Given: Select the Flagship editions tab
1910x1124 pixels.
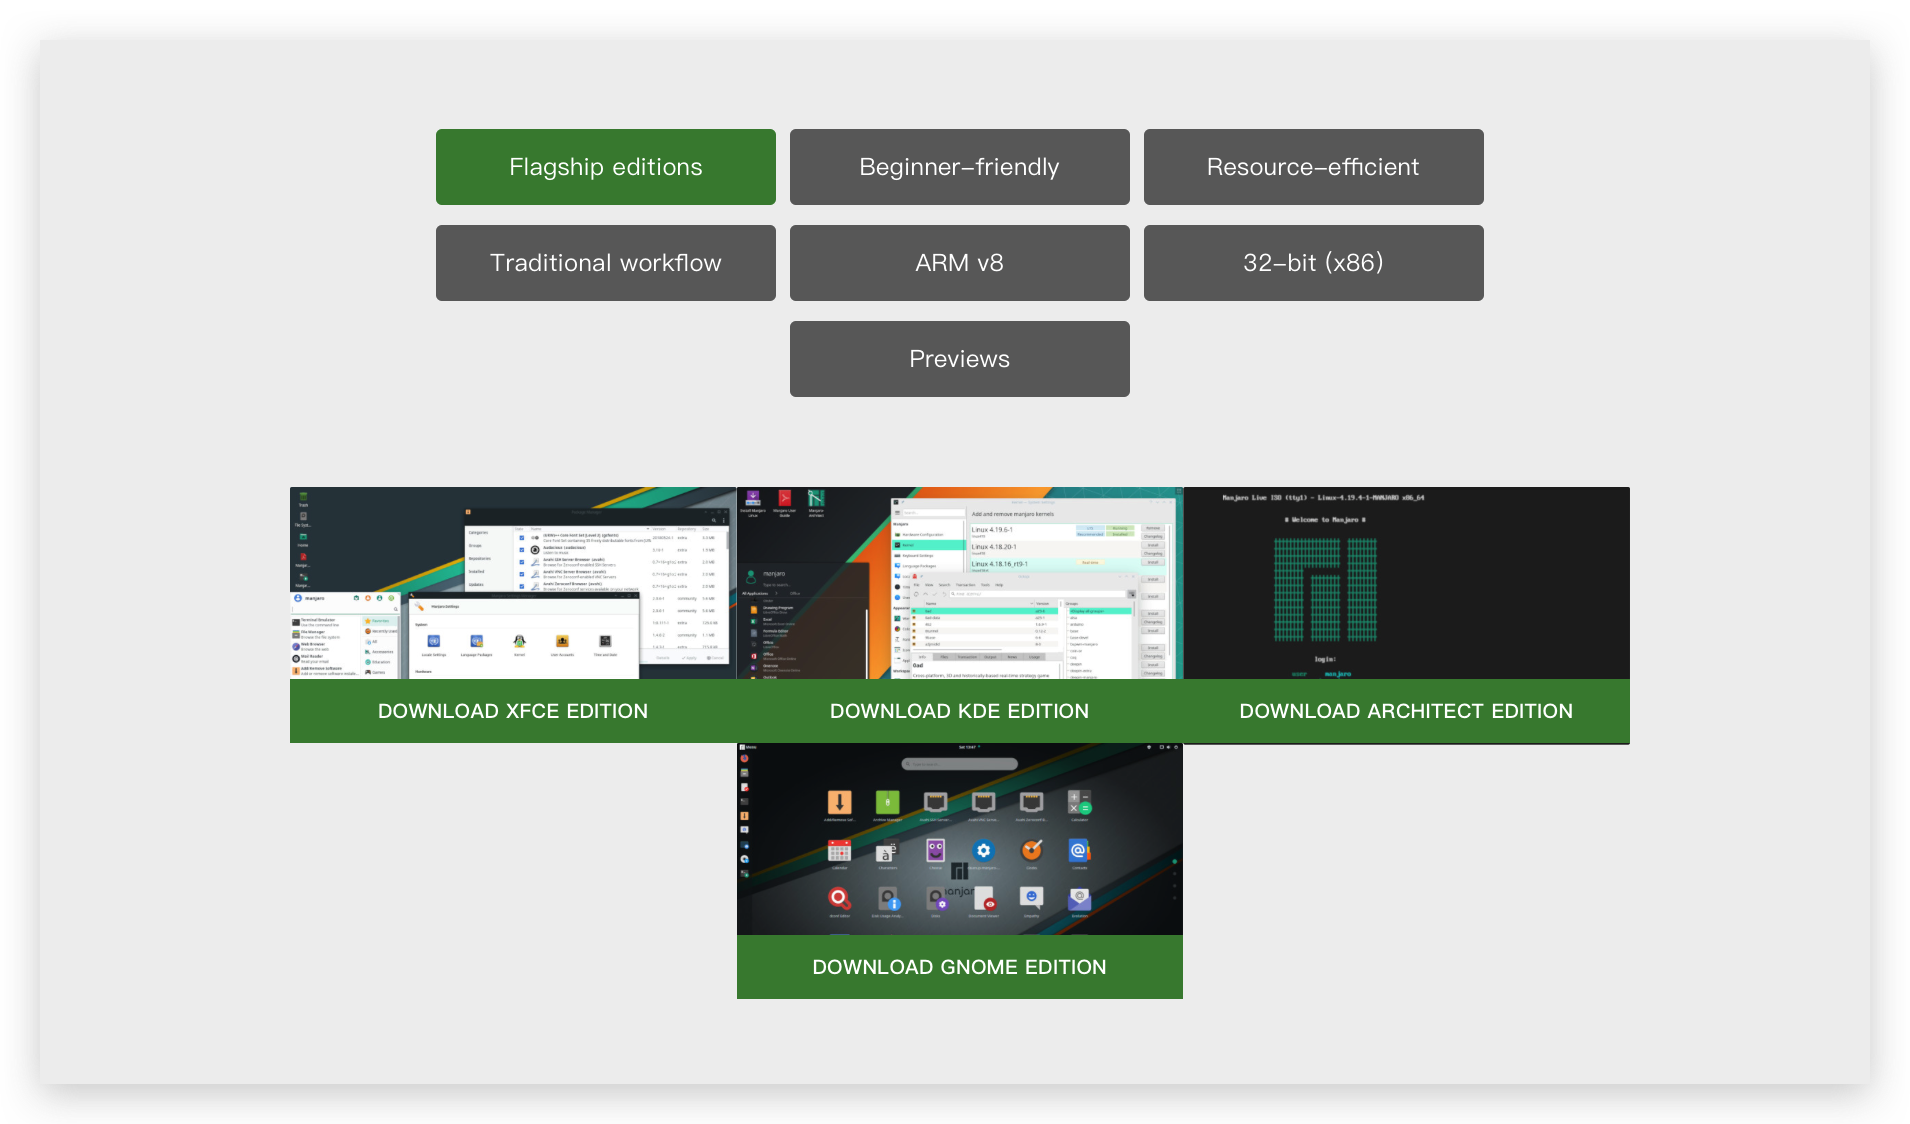Looking at the screenshot, I should pyautogui.click(x=605, y=167).
